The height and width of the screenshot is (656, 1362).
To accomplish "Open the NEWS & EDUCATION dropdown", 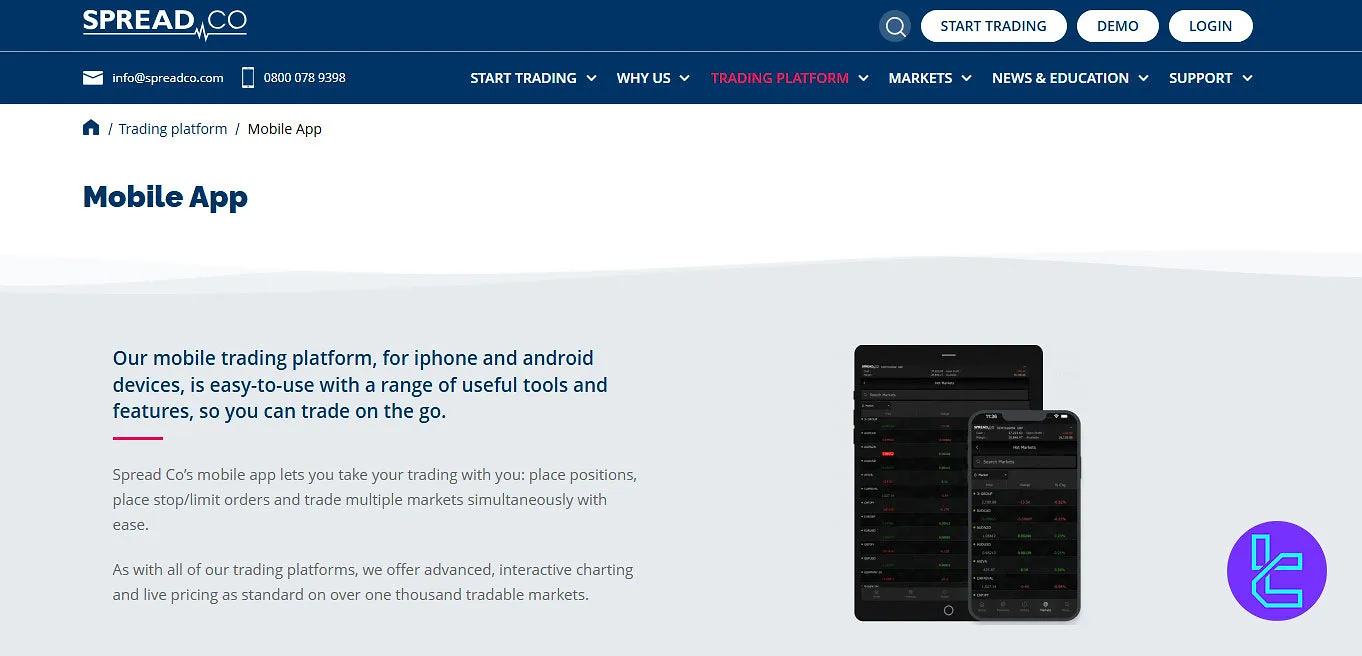I will tap(1059, 78).
